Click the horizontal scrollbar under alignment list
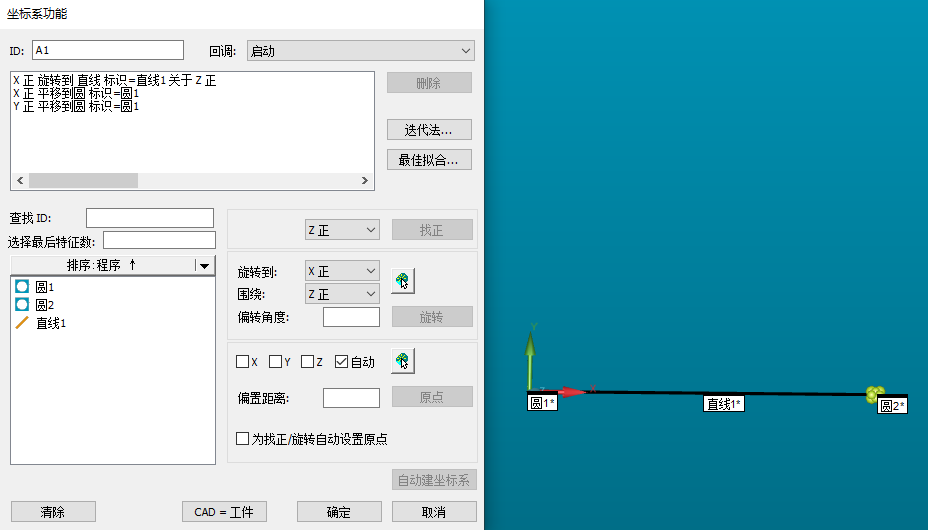The width and height of the screenshot is (928, 530). click(x=83, y=181)
